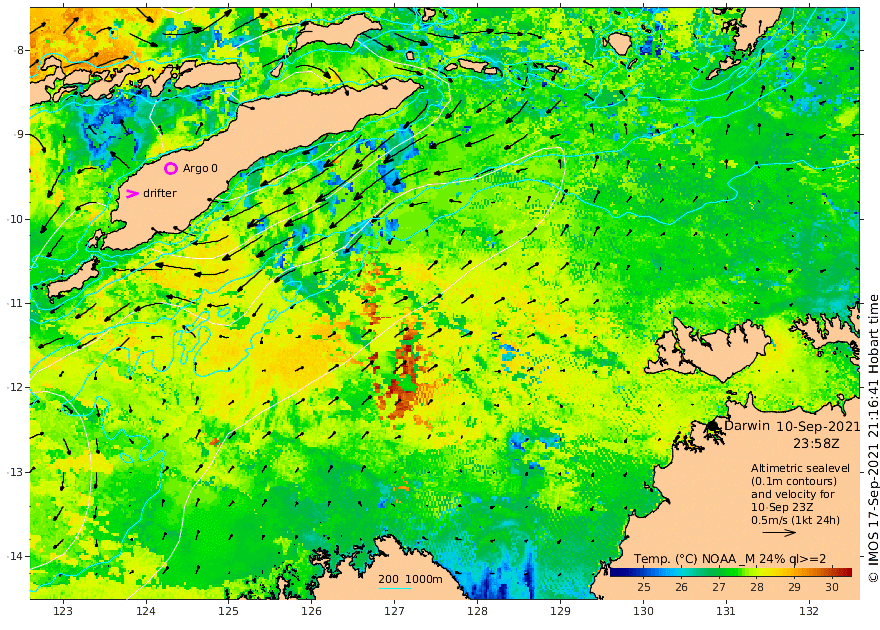Image resolution: width=880 pixels, height=630 pixels.
Task: Click the cyan 200m depth contour line sample
Action: tap(394, 588)
